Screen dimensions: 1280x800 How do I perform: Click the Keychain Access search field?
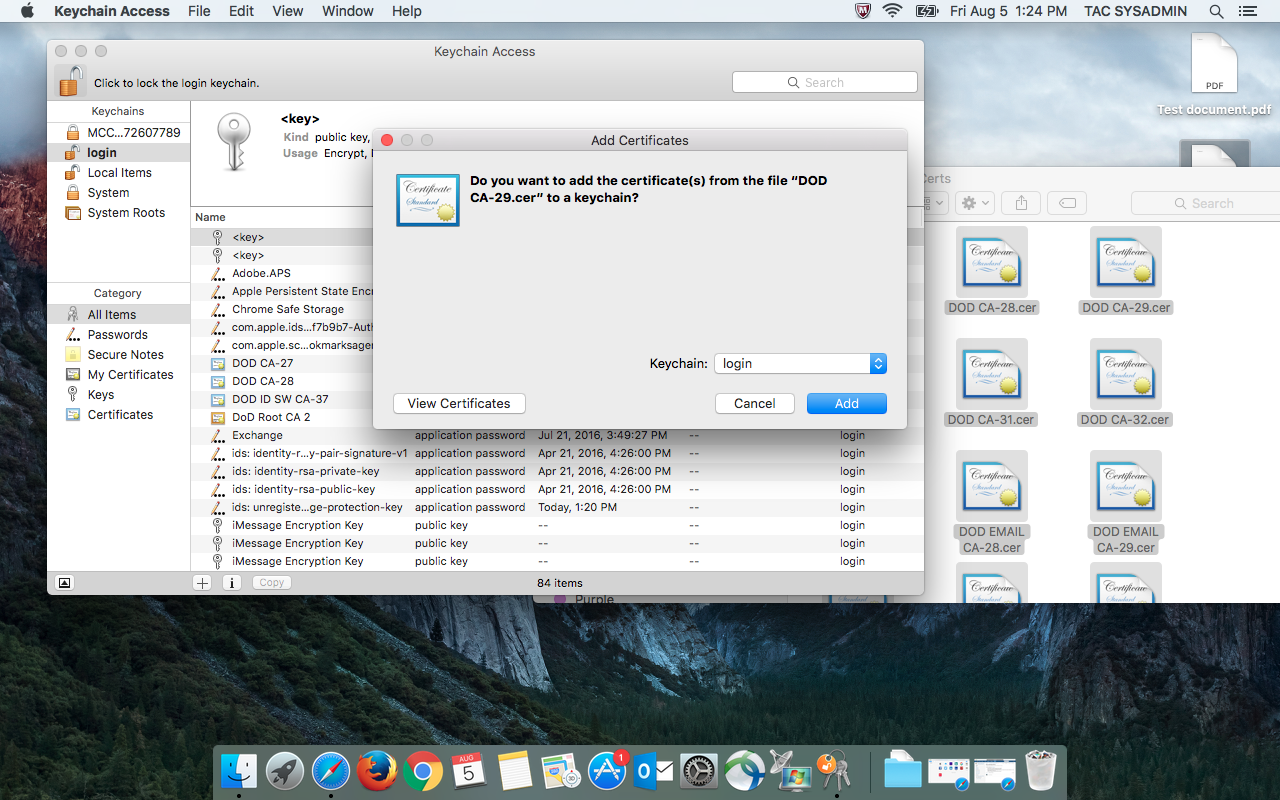(825, 83)
